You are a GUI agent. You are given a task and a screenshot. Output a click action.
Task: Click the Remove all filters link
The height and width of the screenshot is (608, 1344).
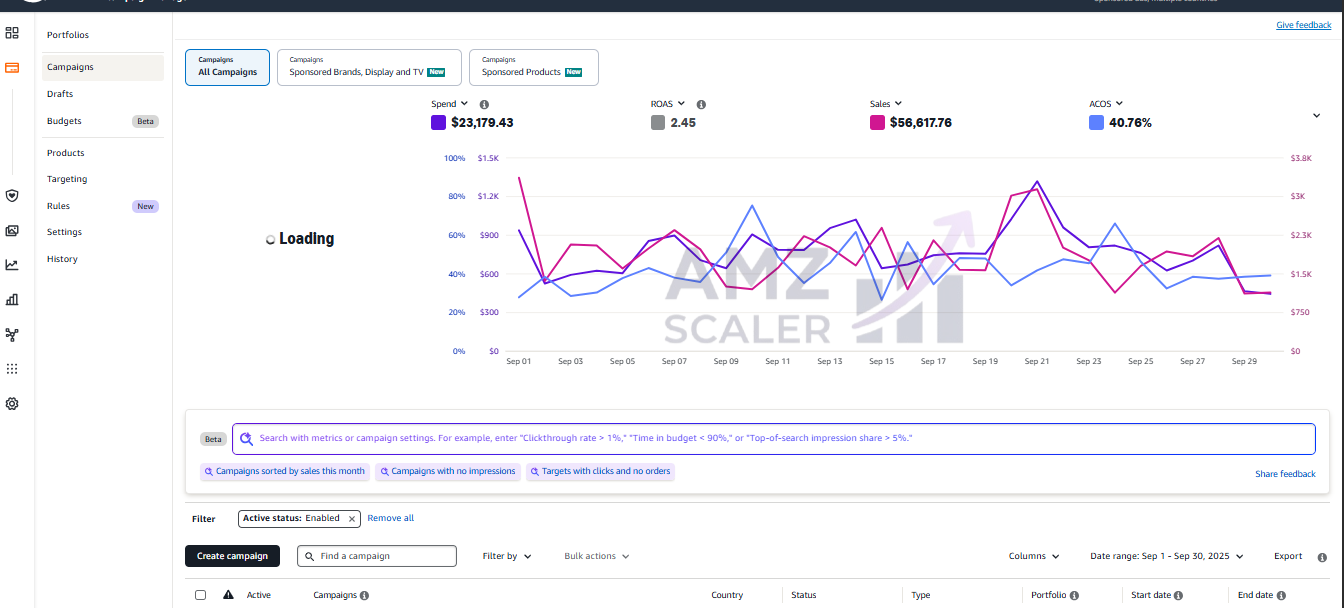390,518
